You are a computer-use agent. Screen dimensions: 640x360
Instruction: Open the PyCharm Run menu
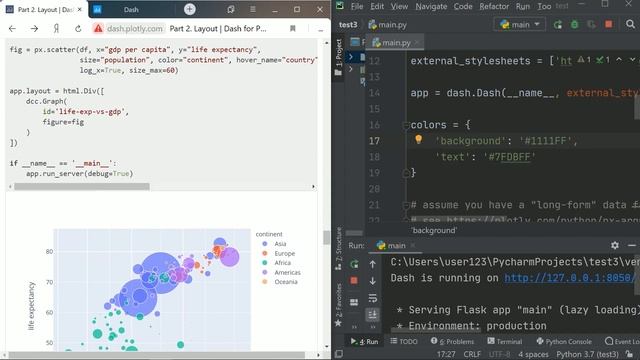522,6
